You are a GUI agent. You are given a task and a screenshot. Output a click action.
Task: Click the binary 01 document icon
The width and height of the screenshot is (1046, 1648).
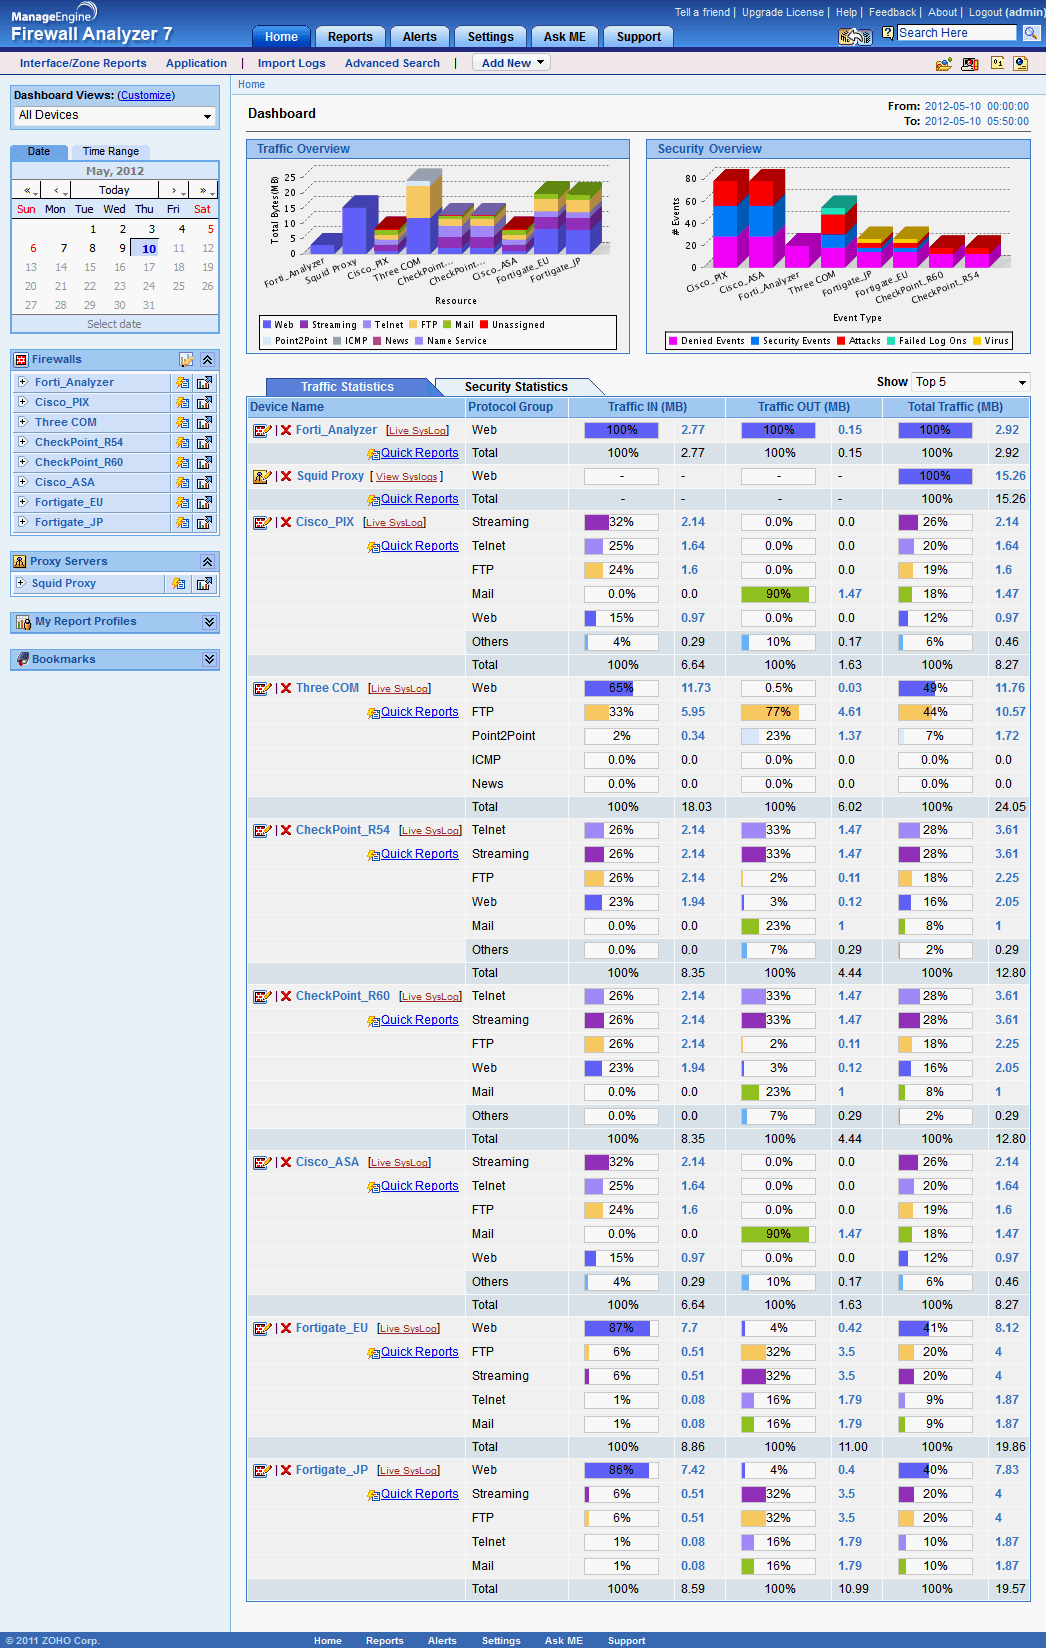point(997,63)
